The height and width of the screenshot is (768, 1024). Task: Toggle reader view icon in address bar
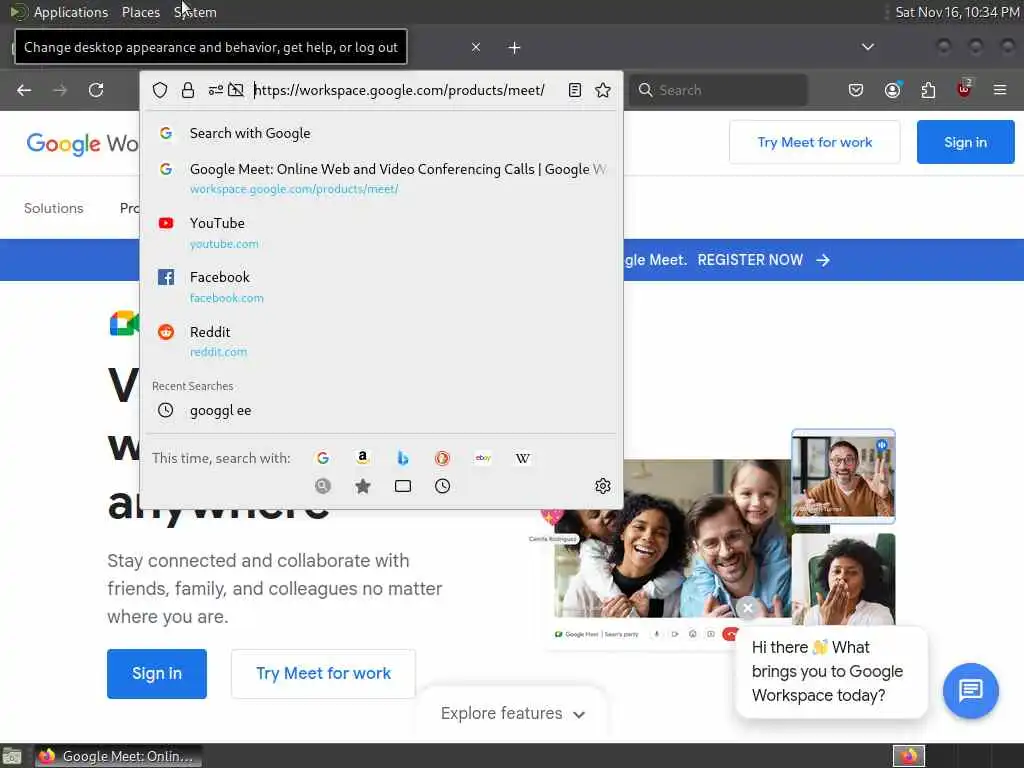point(575,90)
